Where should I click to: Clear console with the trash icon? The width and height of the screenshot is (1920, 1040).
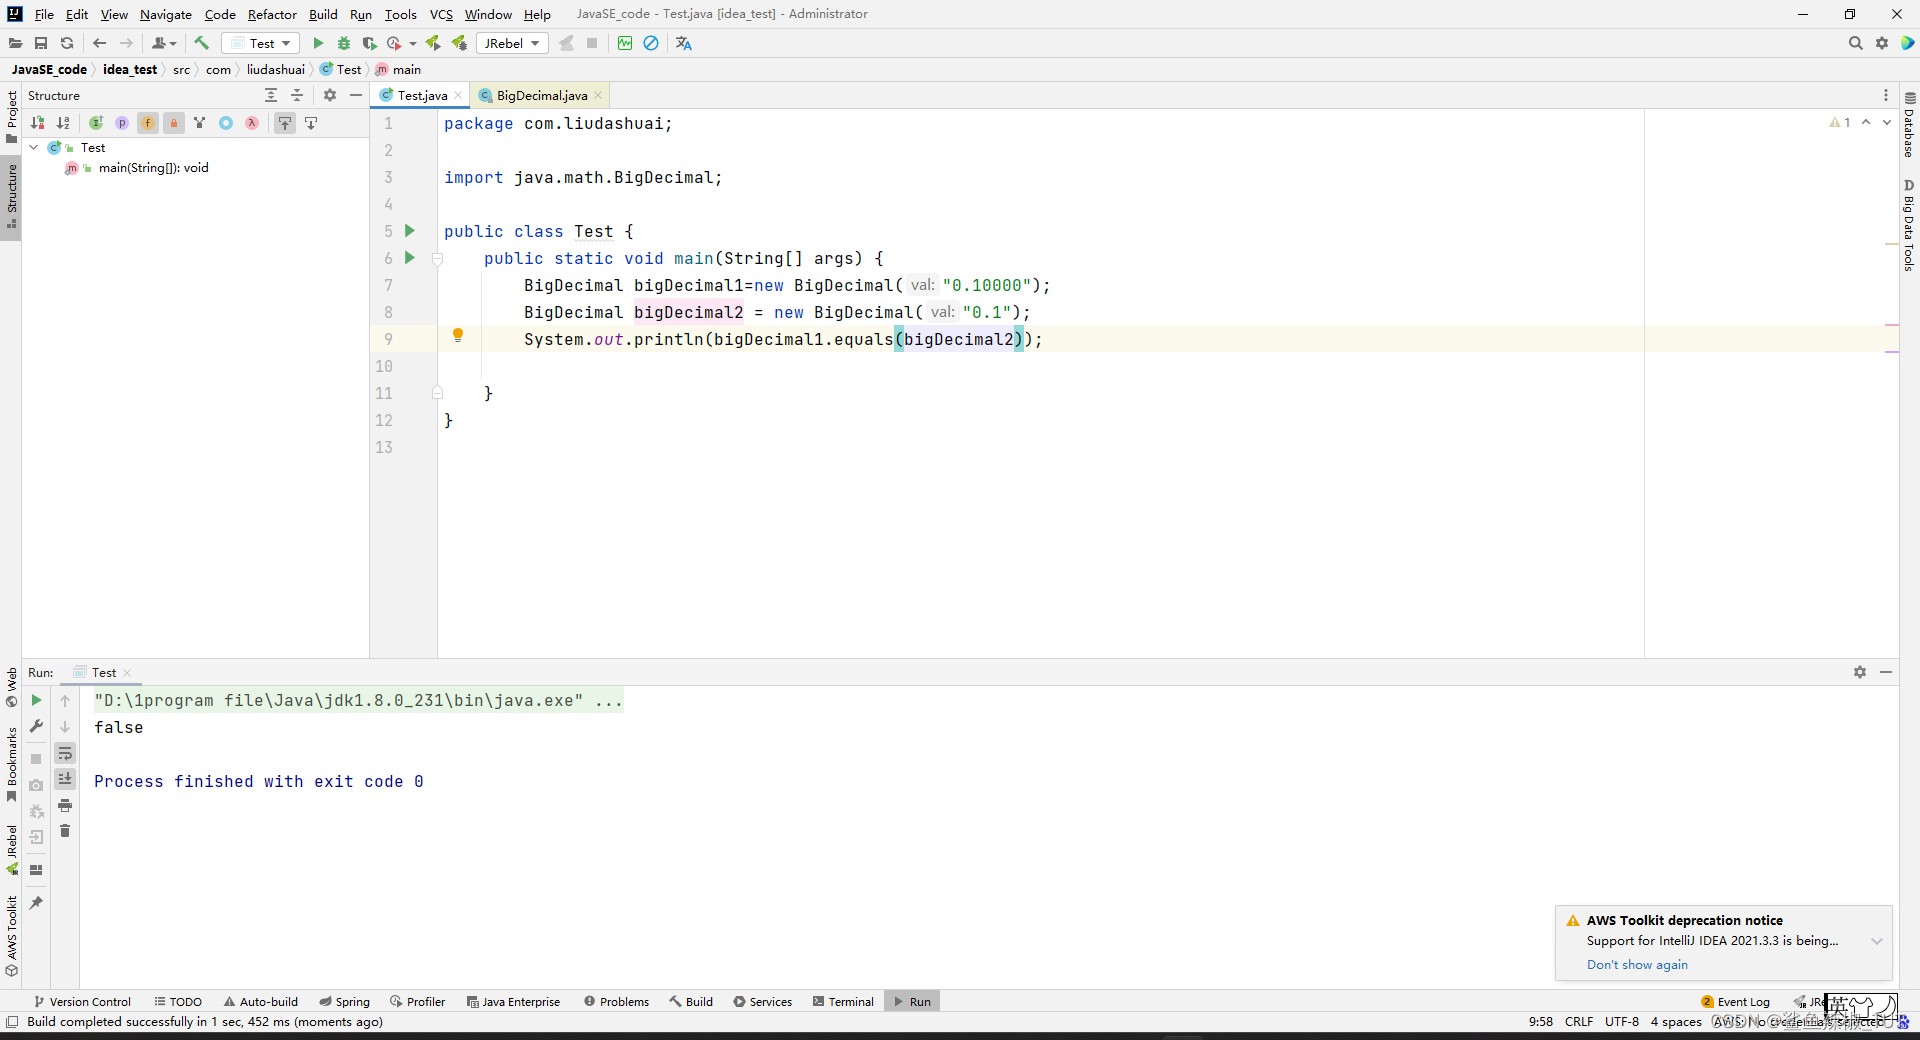65,831
